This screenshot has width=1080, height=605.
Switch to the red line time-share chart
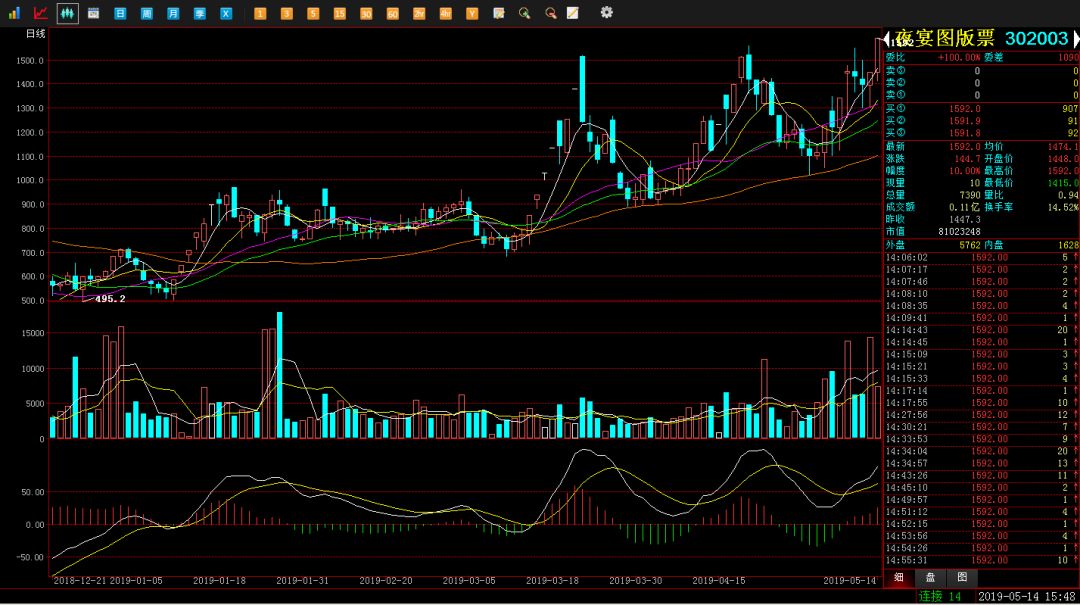(x=41, y=12)
